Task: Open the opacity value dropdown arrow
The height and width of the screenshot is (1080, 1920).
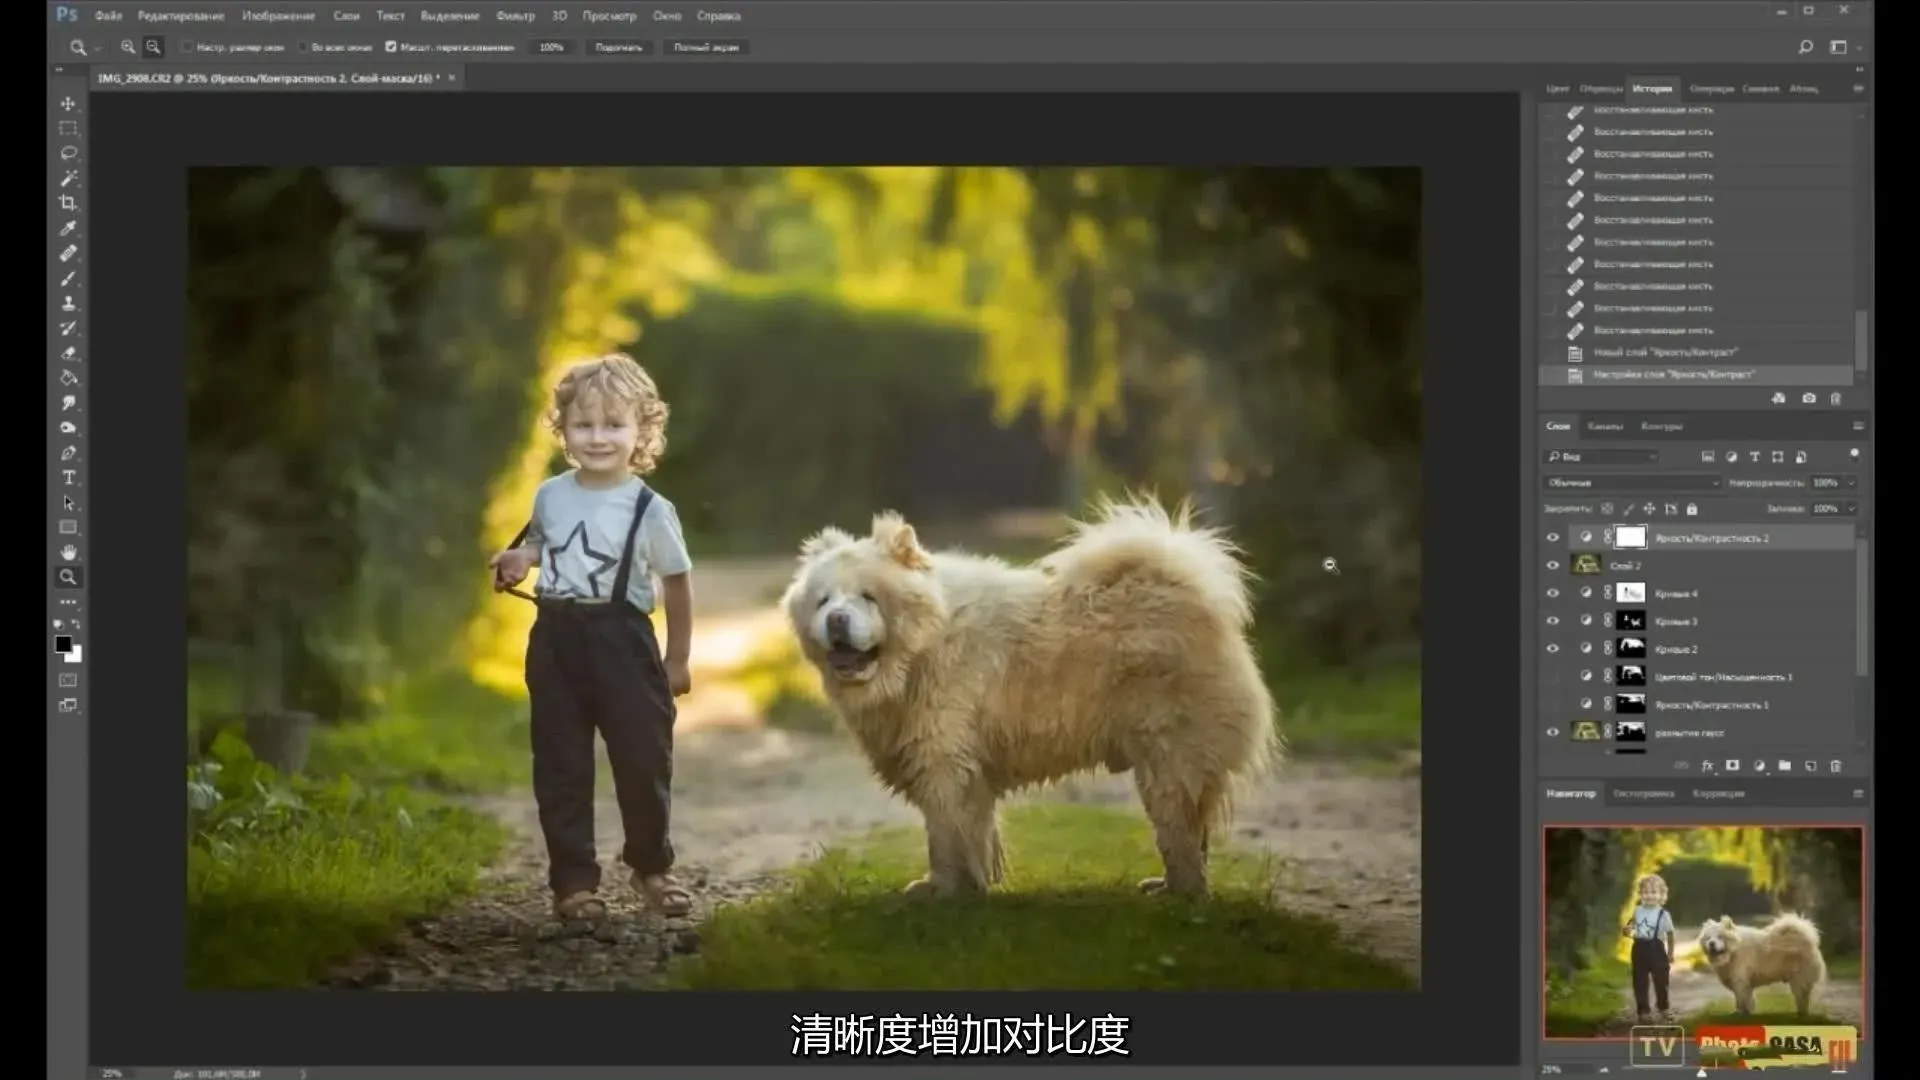Action: (1851, 483)
